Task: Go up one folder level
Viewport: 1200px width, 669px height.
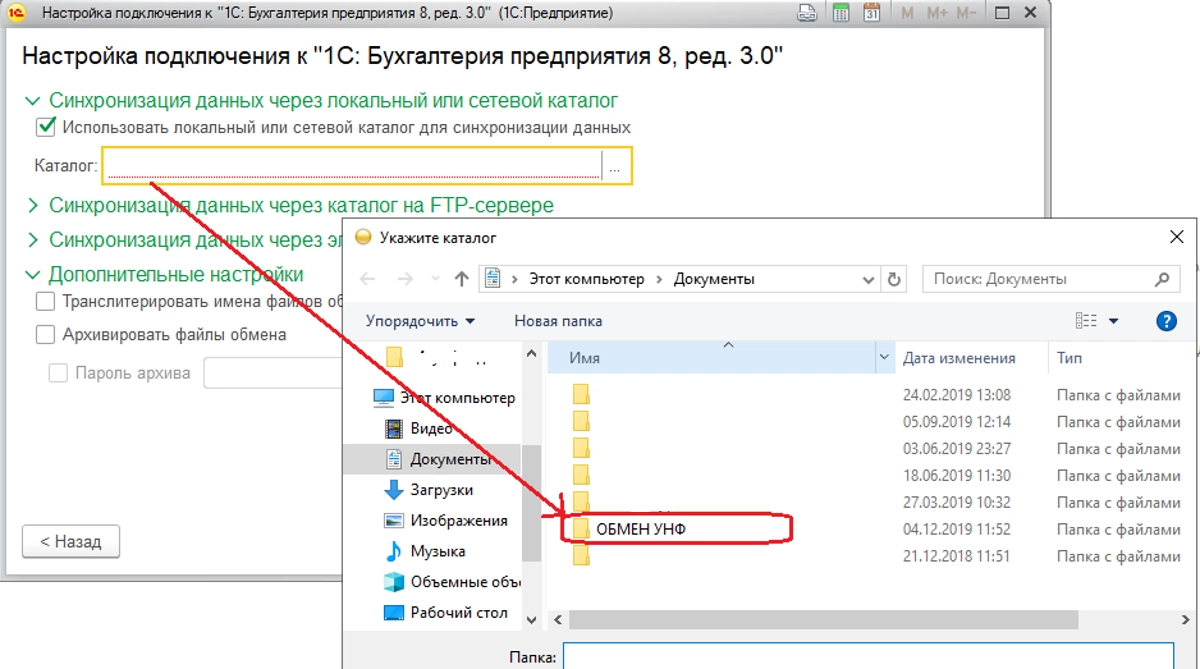Action: pos(461,280)
